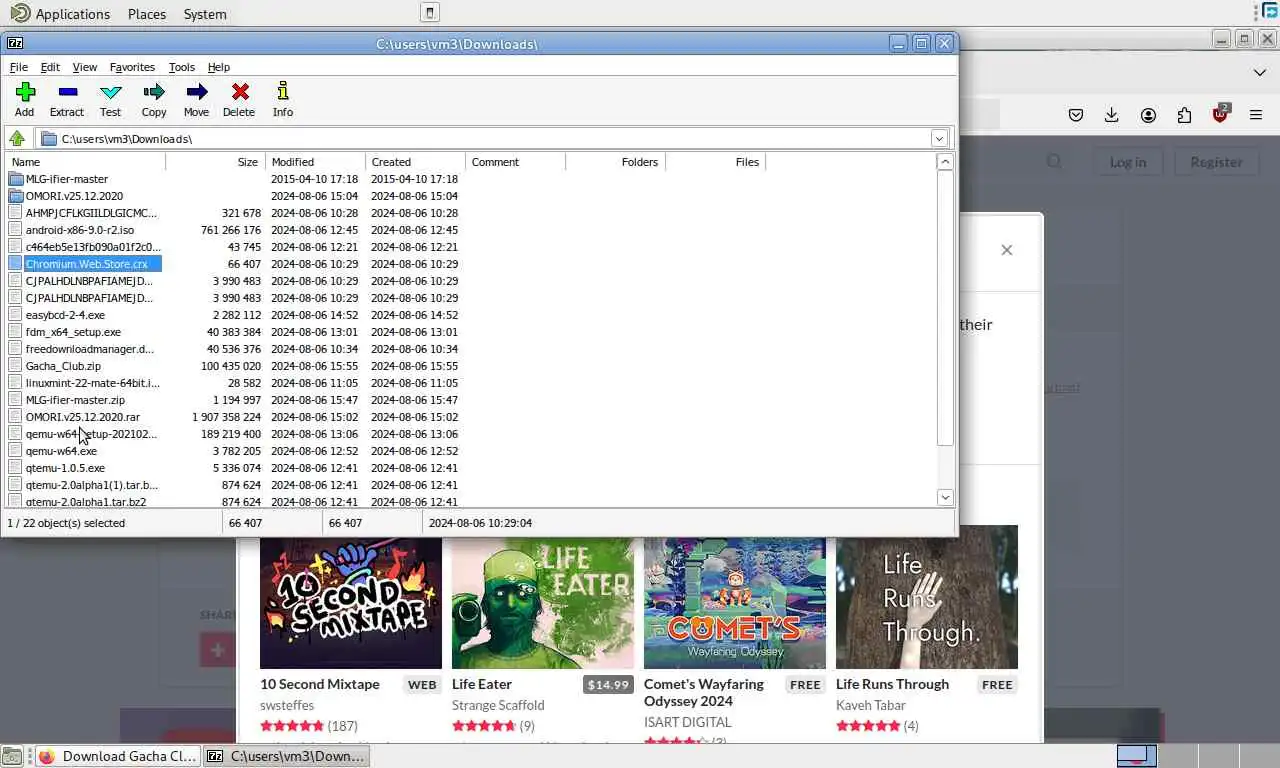Screen dimensions: 1280x768
Task: Click Log in button in browser
Action: click(x=1127, y=162)
